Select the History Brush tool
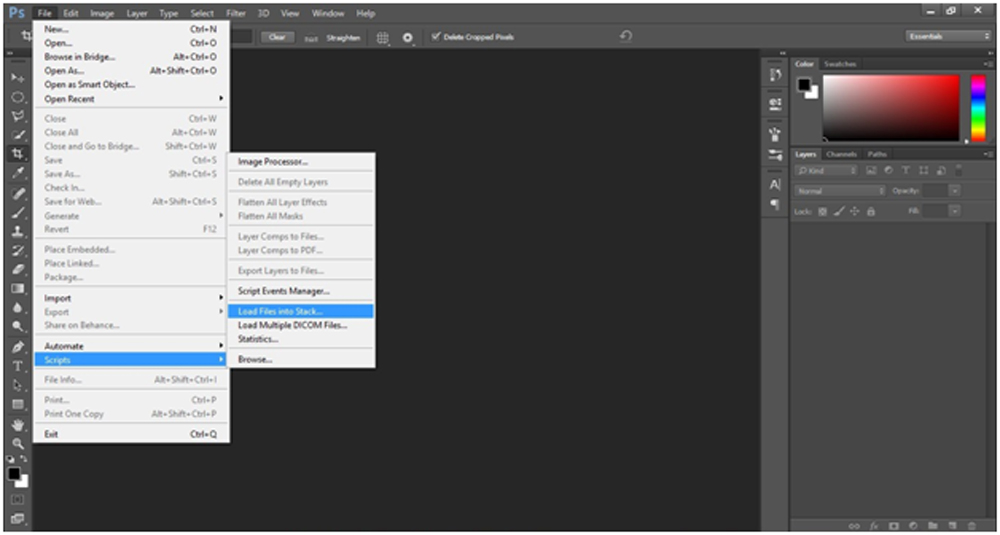This screenshot has height=535, width=1000. pyautogui.click(x=18, y=251)
